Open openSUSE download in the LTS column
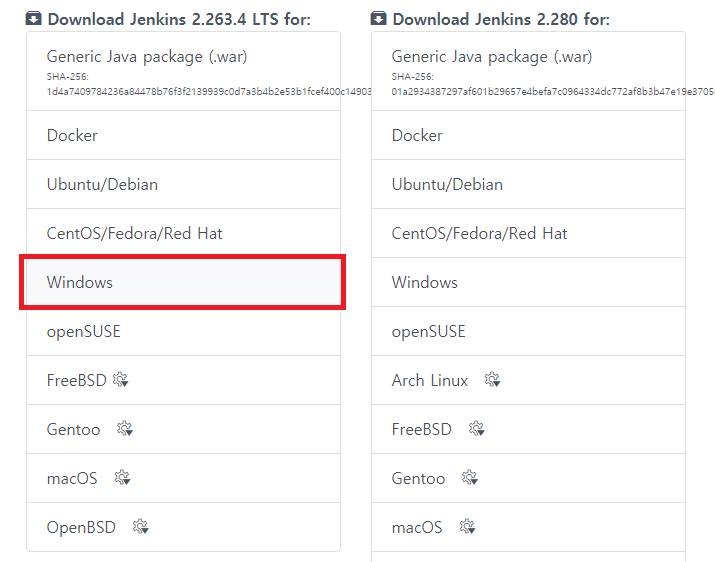715x562 pixels. click(183, 331)
